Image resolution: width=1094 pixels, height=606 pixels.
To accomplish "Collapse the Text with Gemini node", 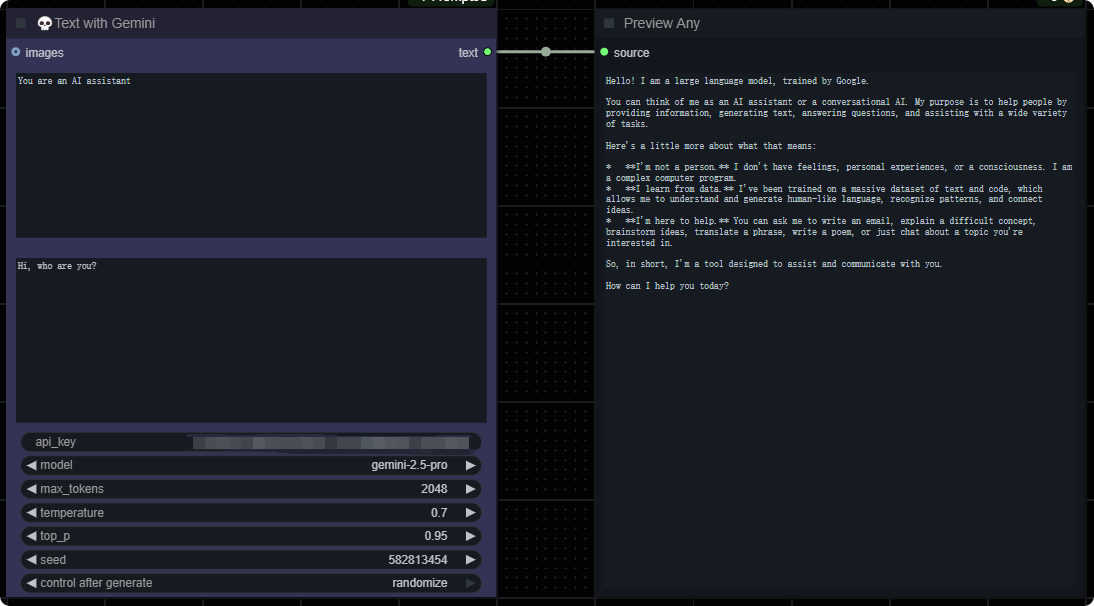I will 21,23.
